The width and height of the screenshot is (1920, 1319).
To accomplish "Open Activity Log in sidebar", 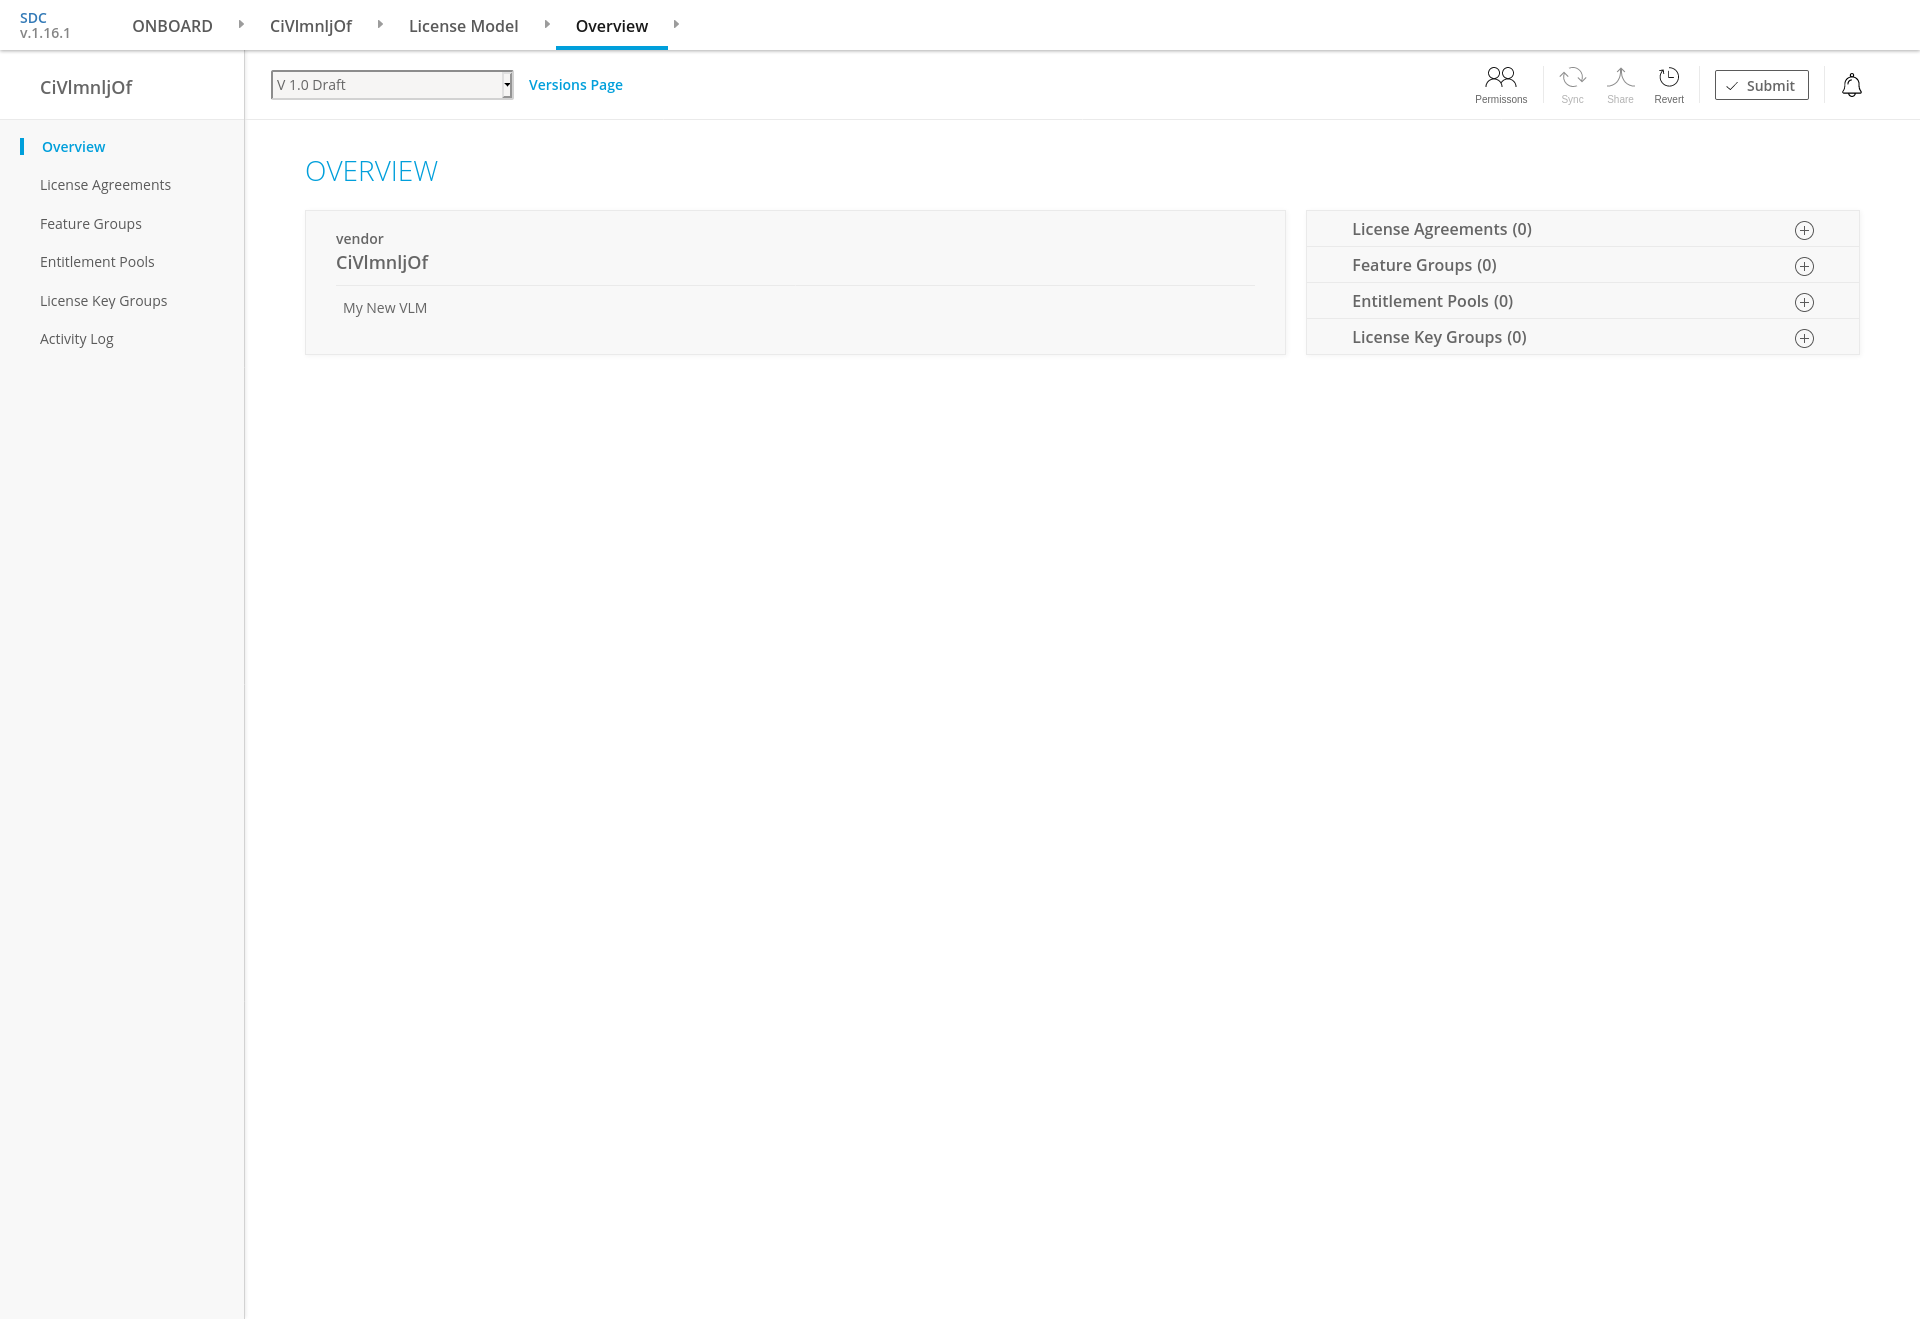I will 77,339.
